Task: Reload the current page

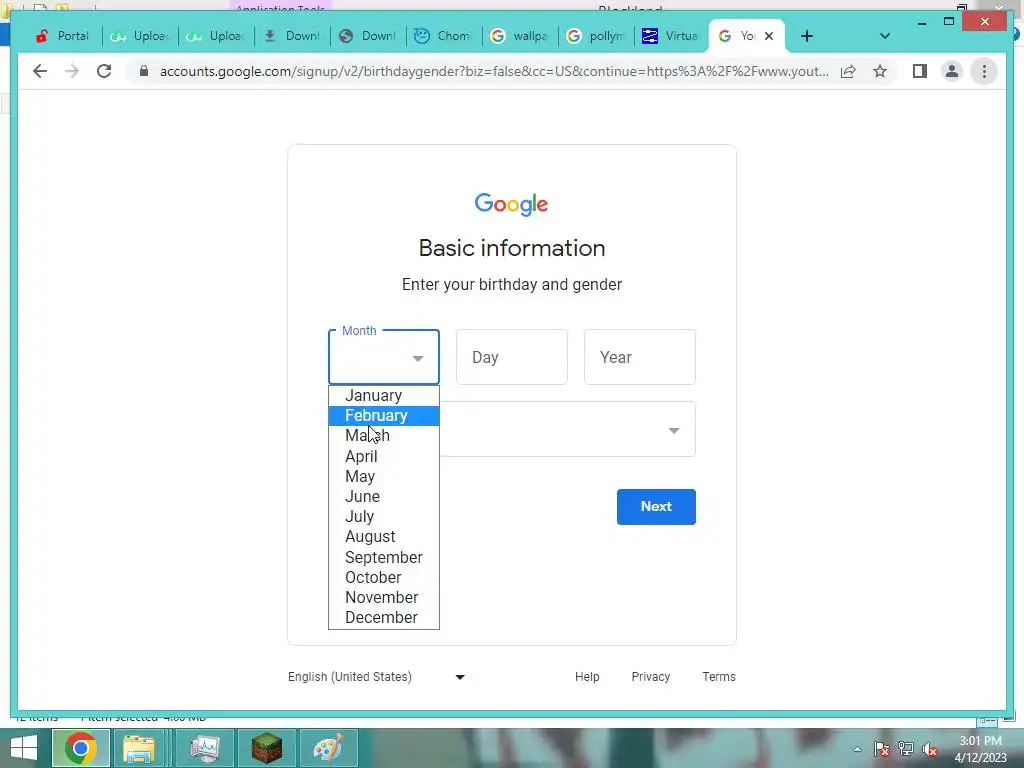Action: point(104,71)
